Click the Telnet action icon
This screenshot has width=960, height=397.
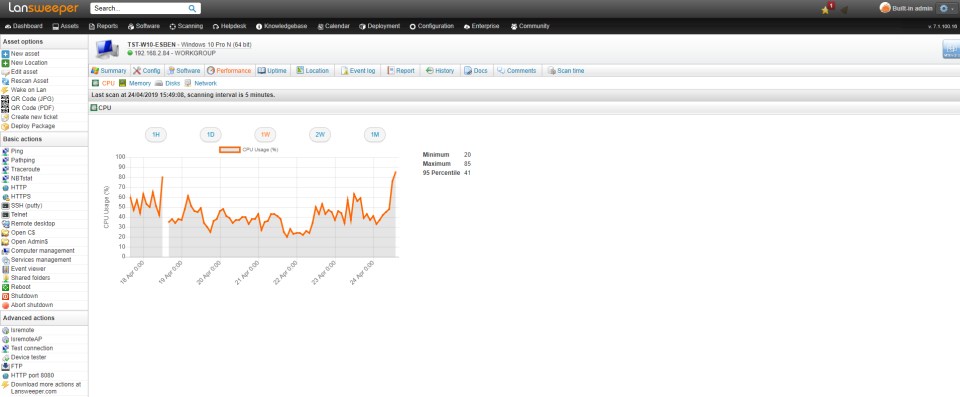click(6, 214)
